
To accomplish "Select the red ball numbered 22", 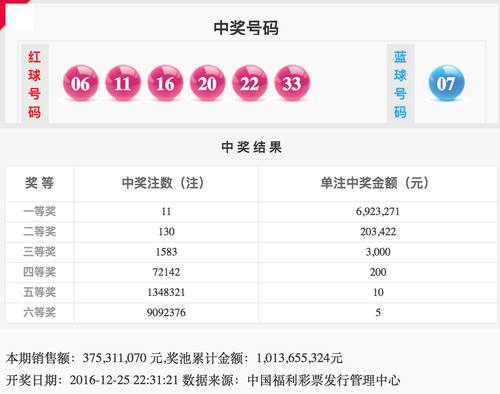I will pyautogui.click(x=250, y=83).
